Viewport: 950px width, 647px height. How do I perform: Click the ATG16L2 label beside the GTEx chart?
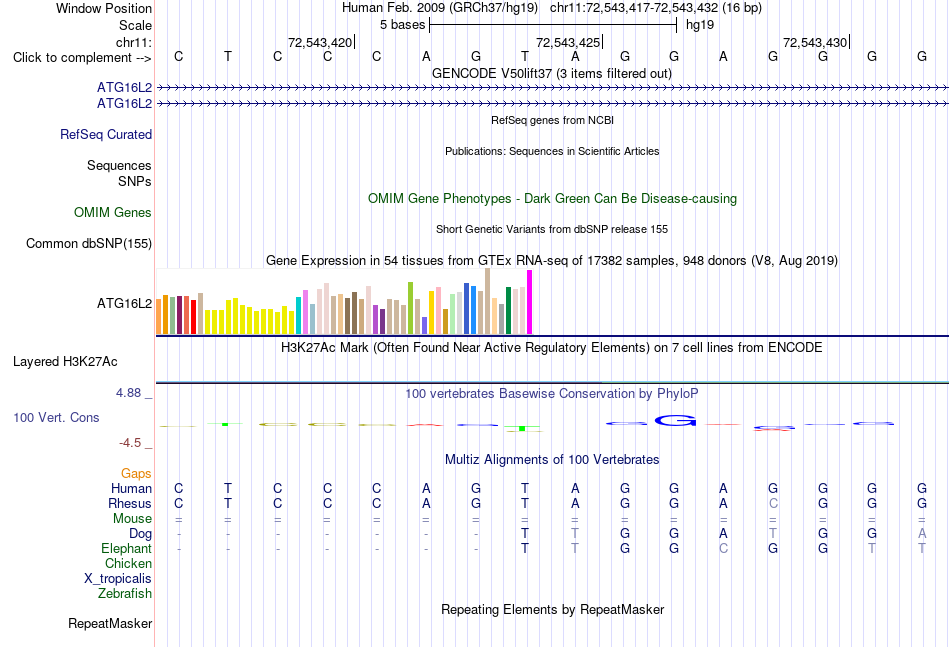click(124, 304)
